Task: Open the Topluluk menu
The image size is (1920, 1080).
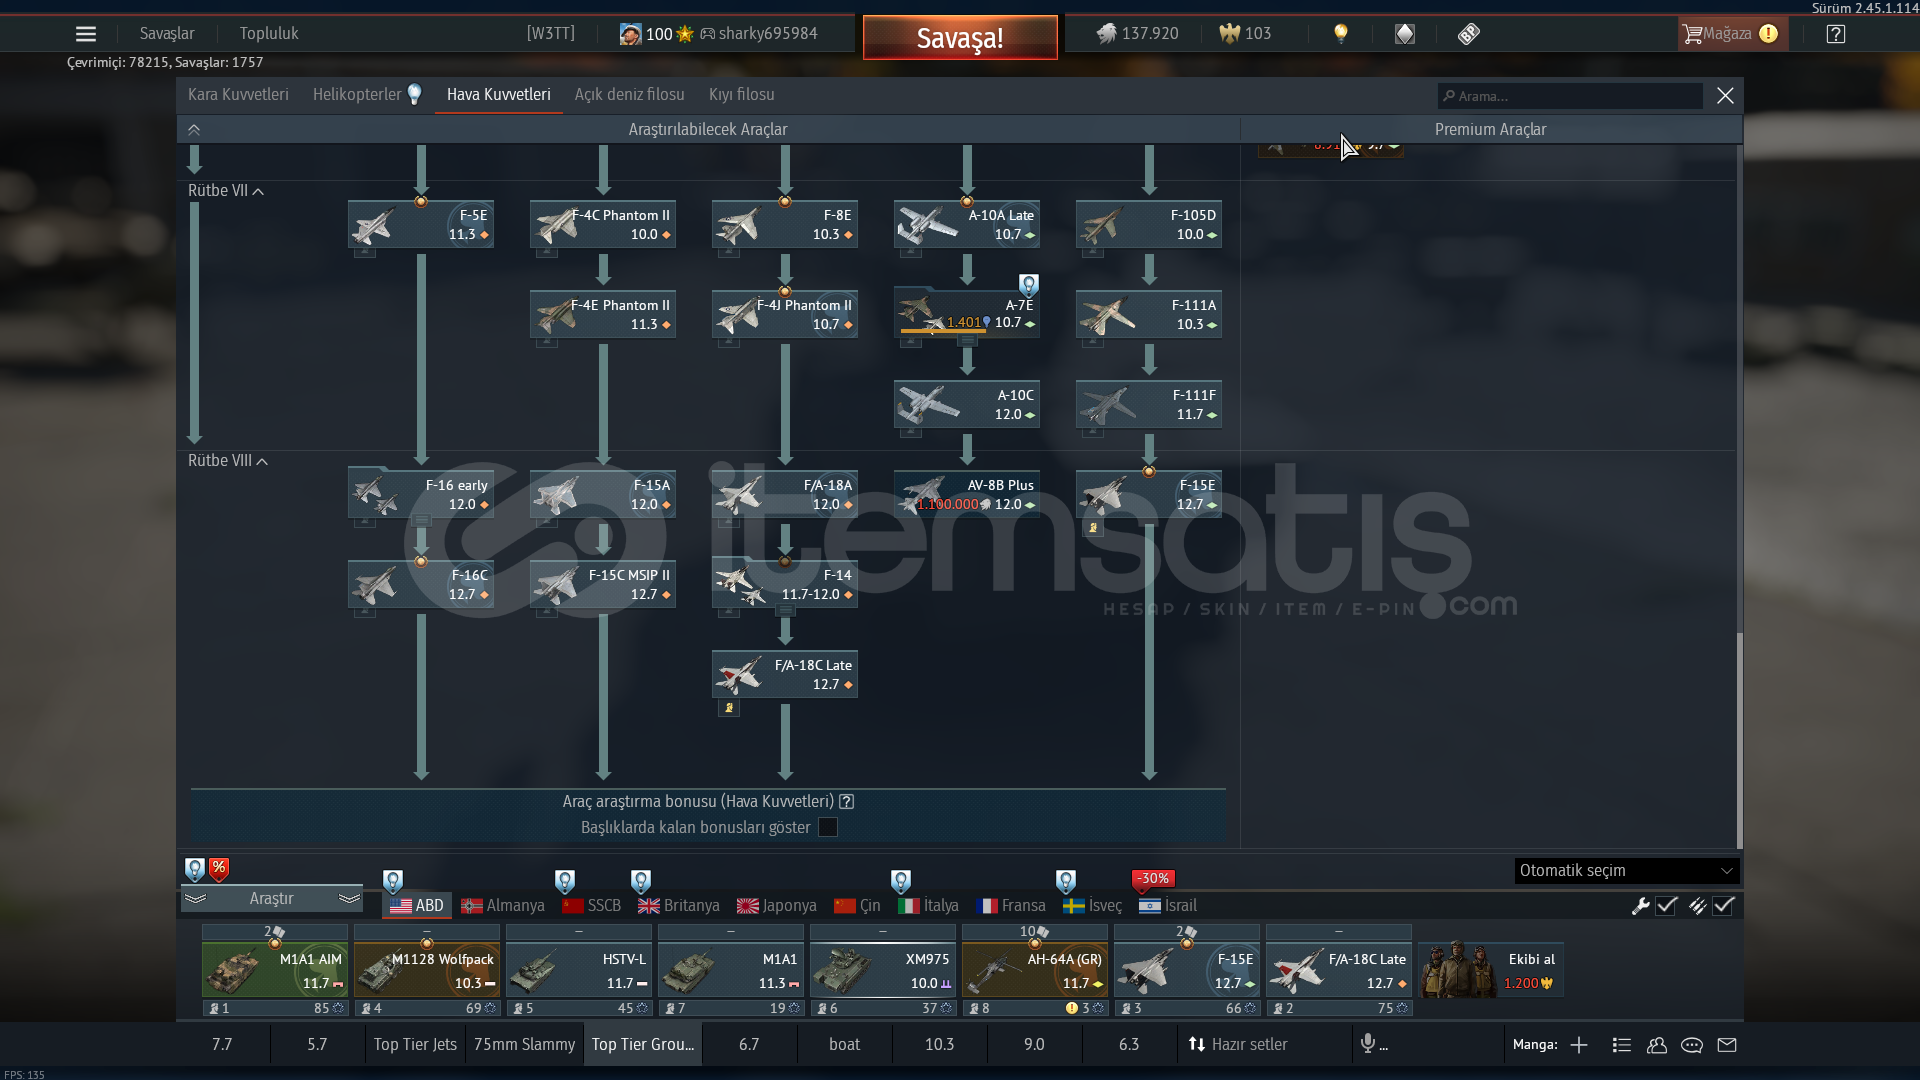Action: (x=269, y=33)
